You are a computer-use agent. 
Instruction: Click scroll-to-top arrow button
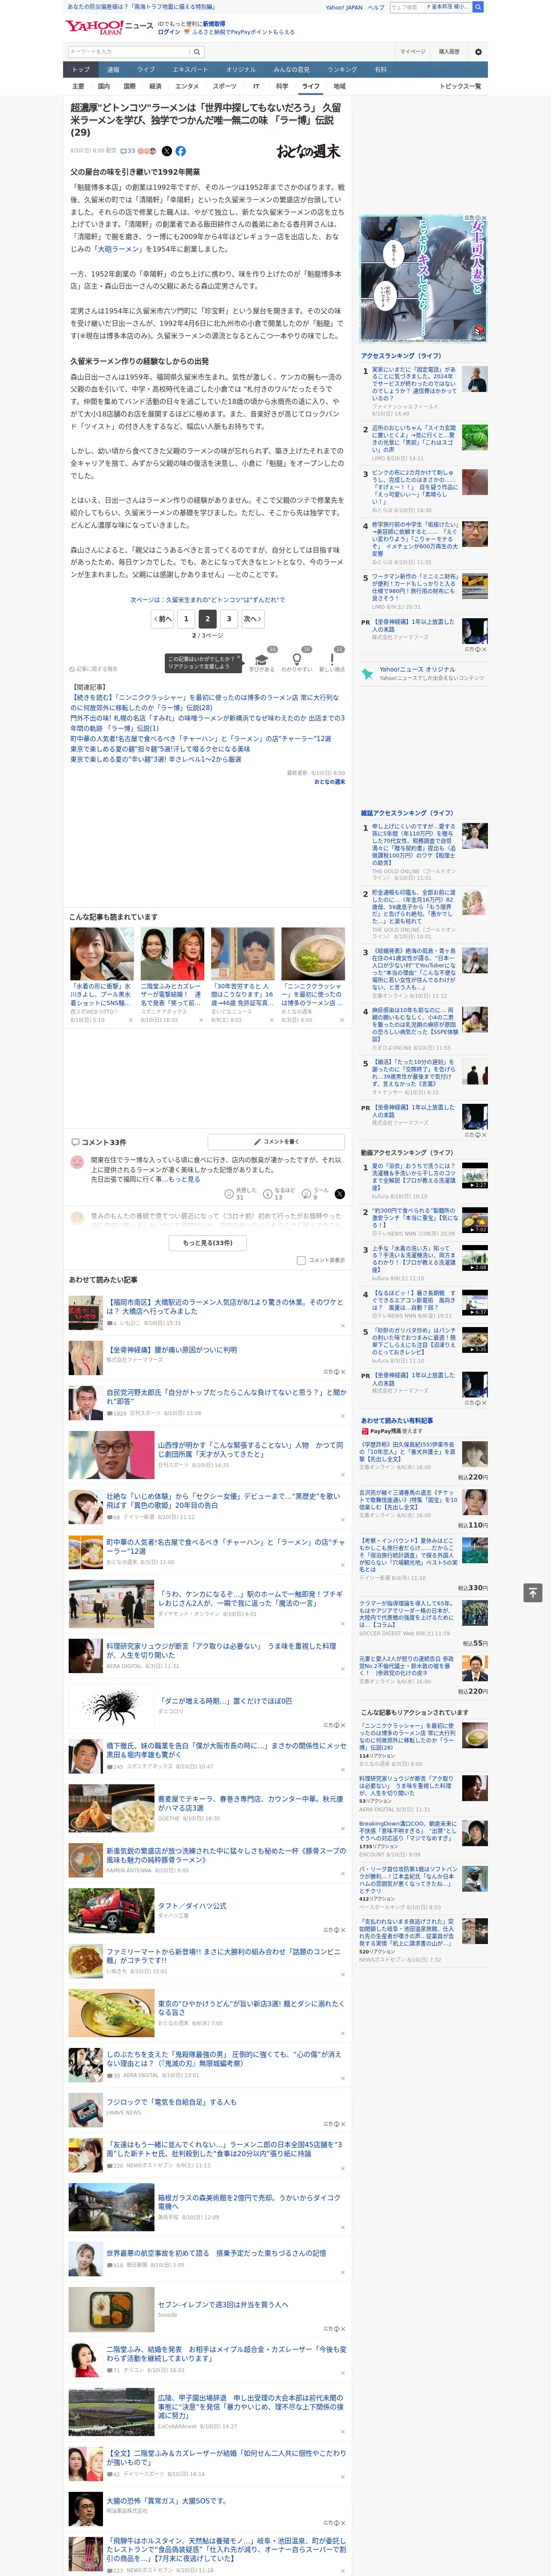(x=533, y=1592)
